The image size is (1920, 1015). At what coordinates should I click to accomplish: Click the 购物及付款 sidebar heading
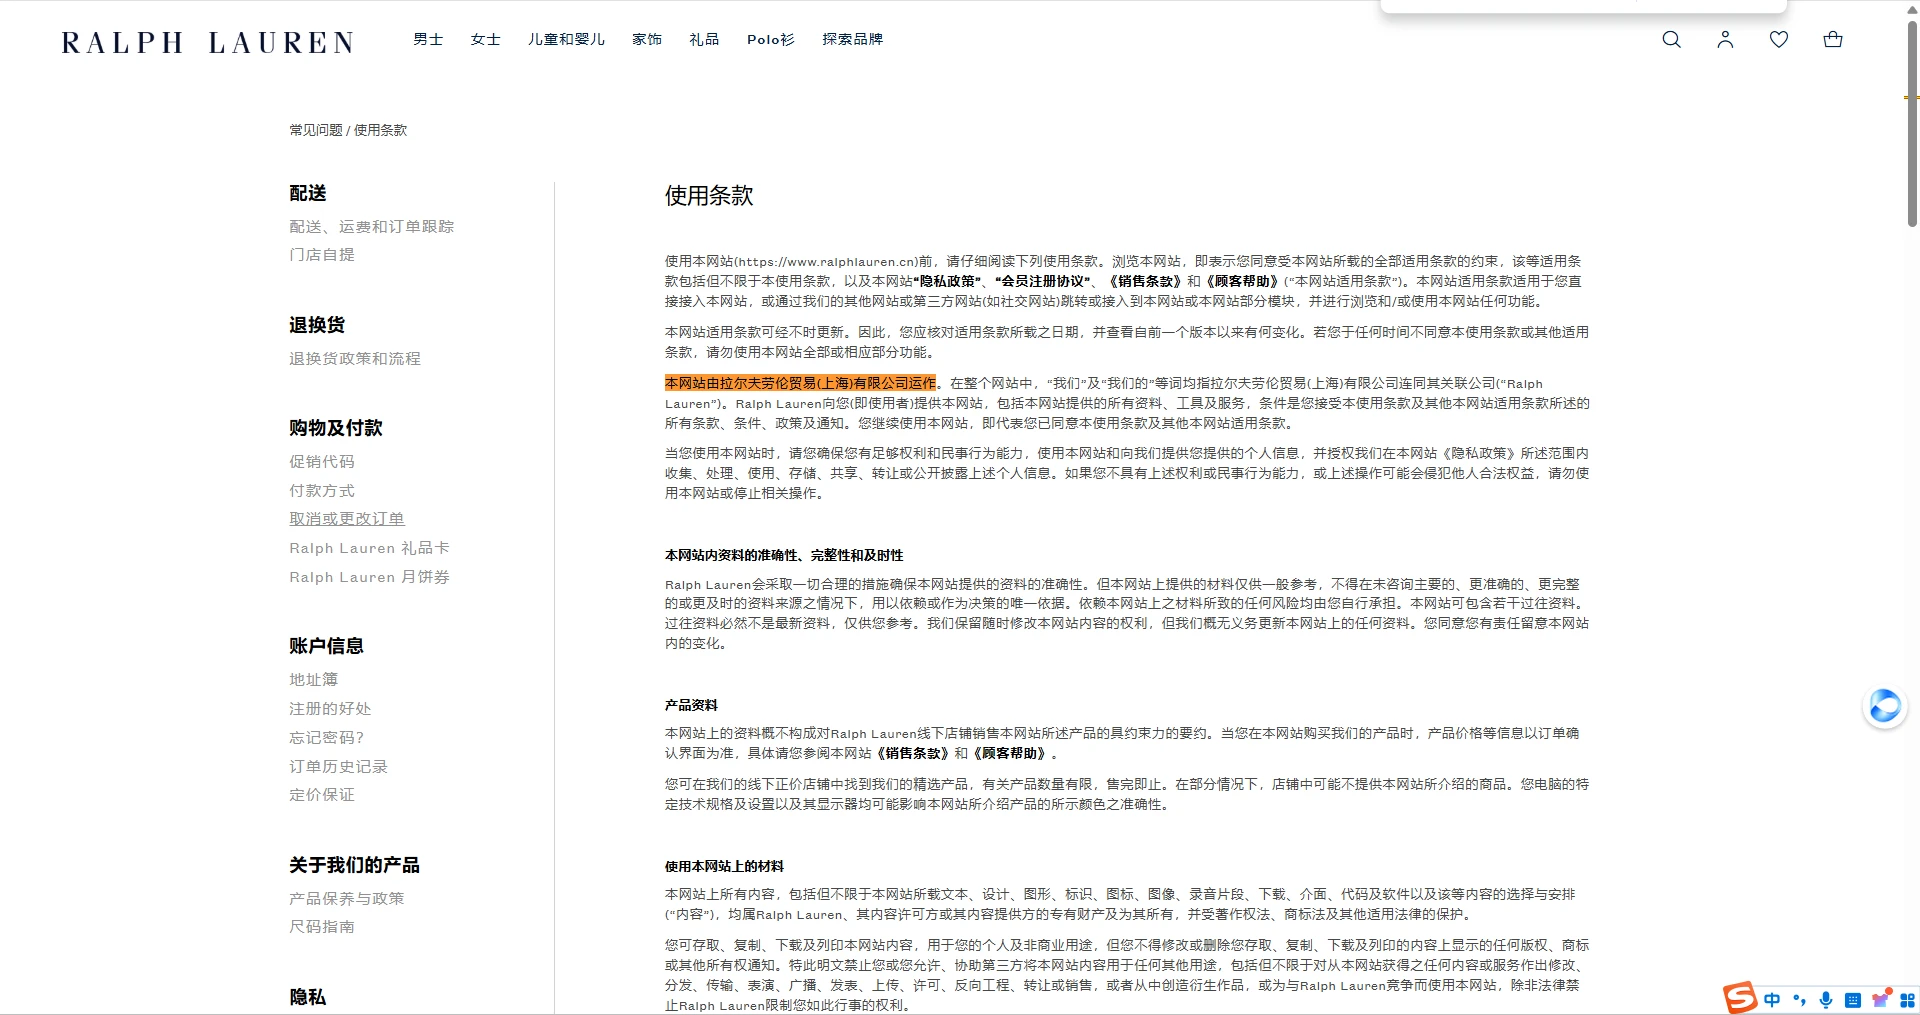336,429
